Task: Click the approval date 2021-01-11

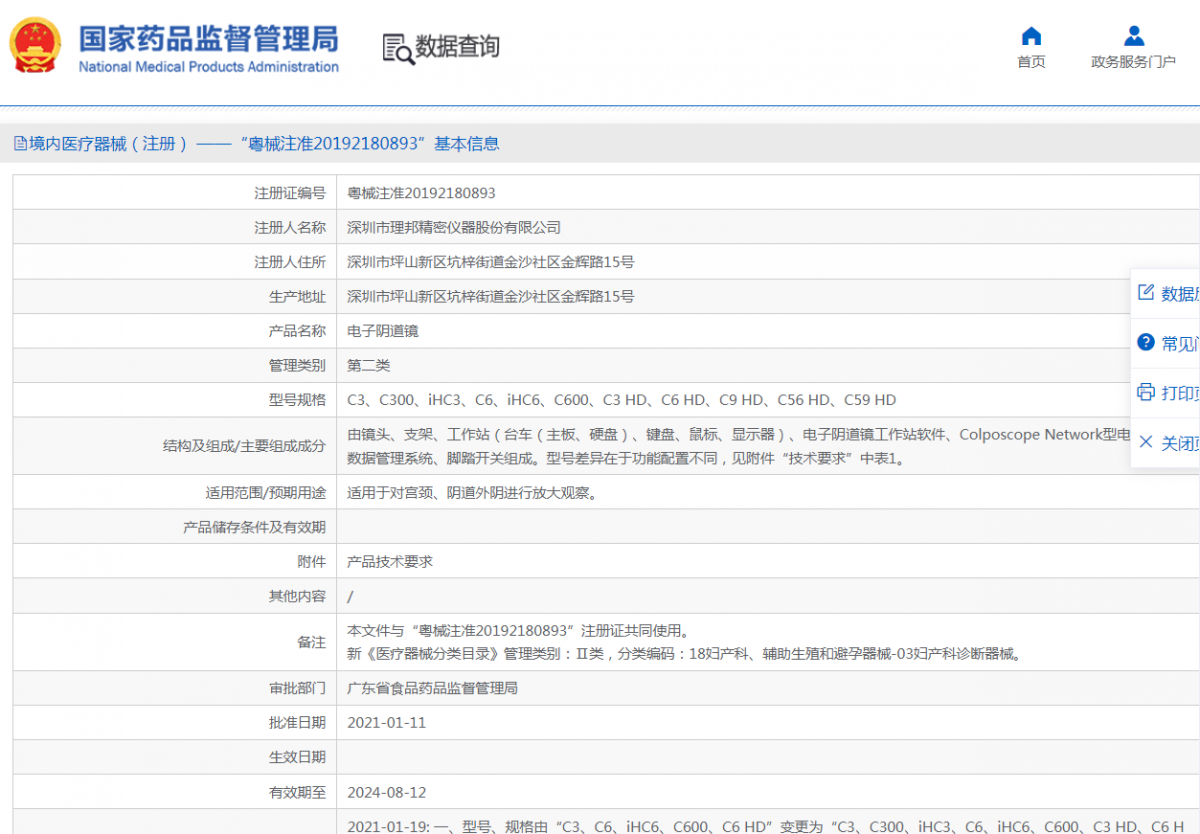Action: click(386, 722)
